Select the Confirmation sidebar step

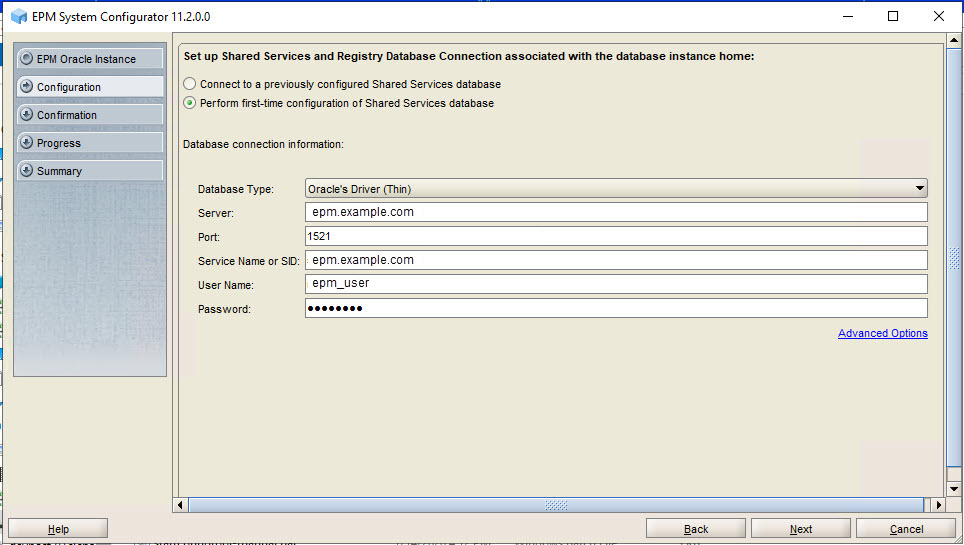point(90,114)
